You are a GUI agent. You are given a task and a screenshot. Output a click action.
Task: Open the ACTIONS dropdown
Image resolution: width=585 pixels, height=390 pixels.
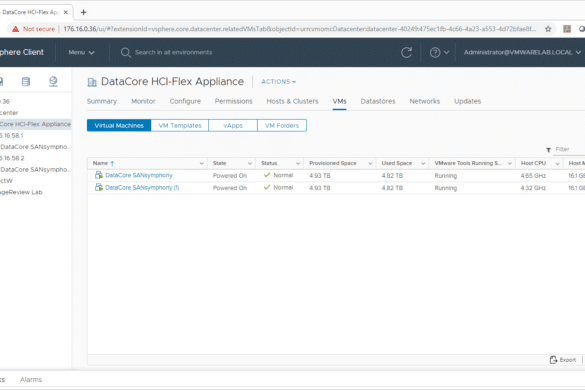point(278,81)
